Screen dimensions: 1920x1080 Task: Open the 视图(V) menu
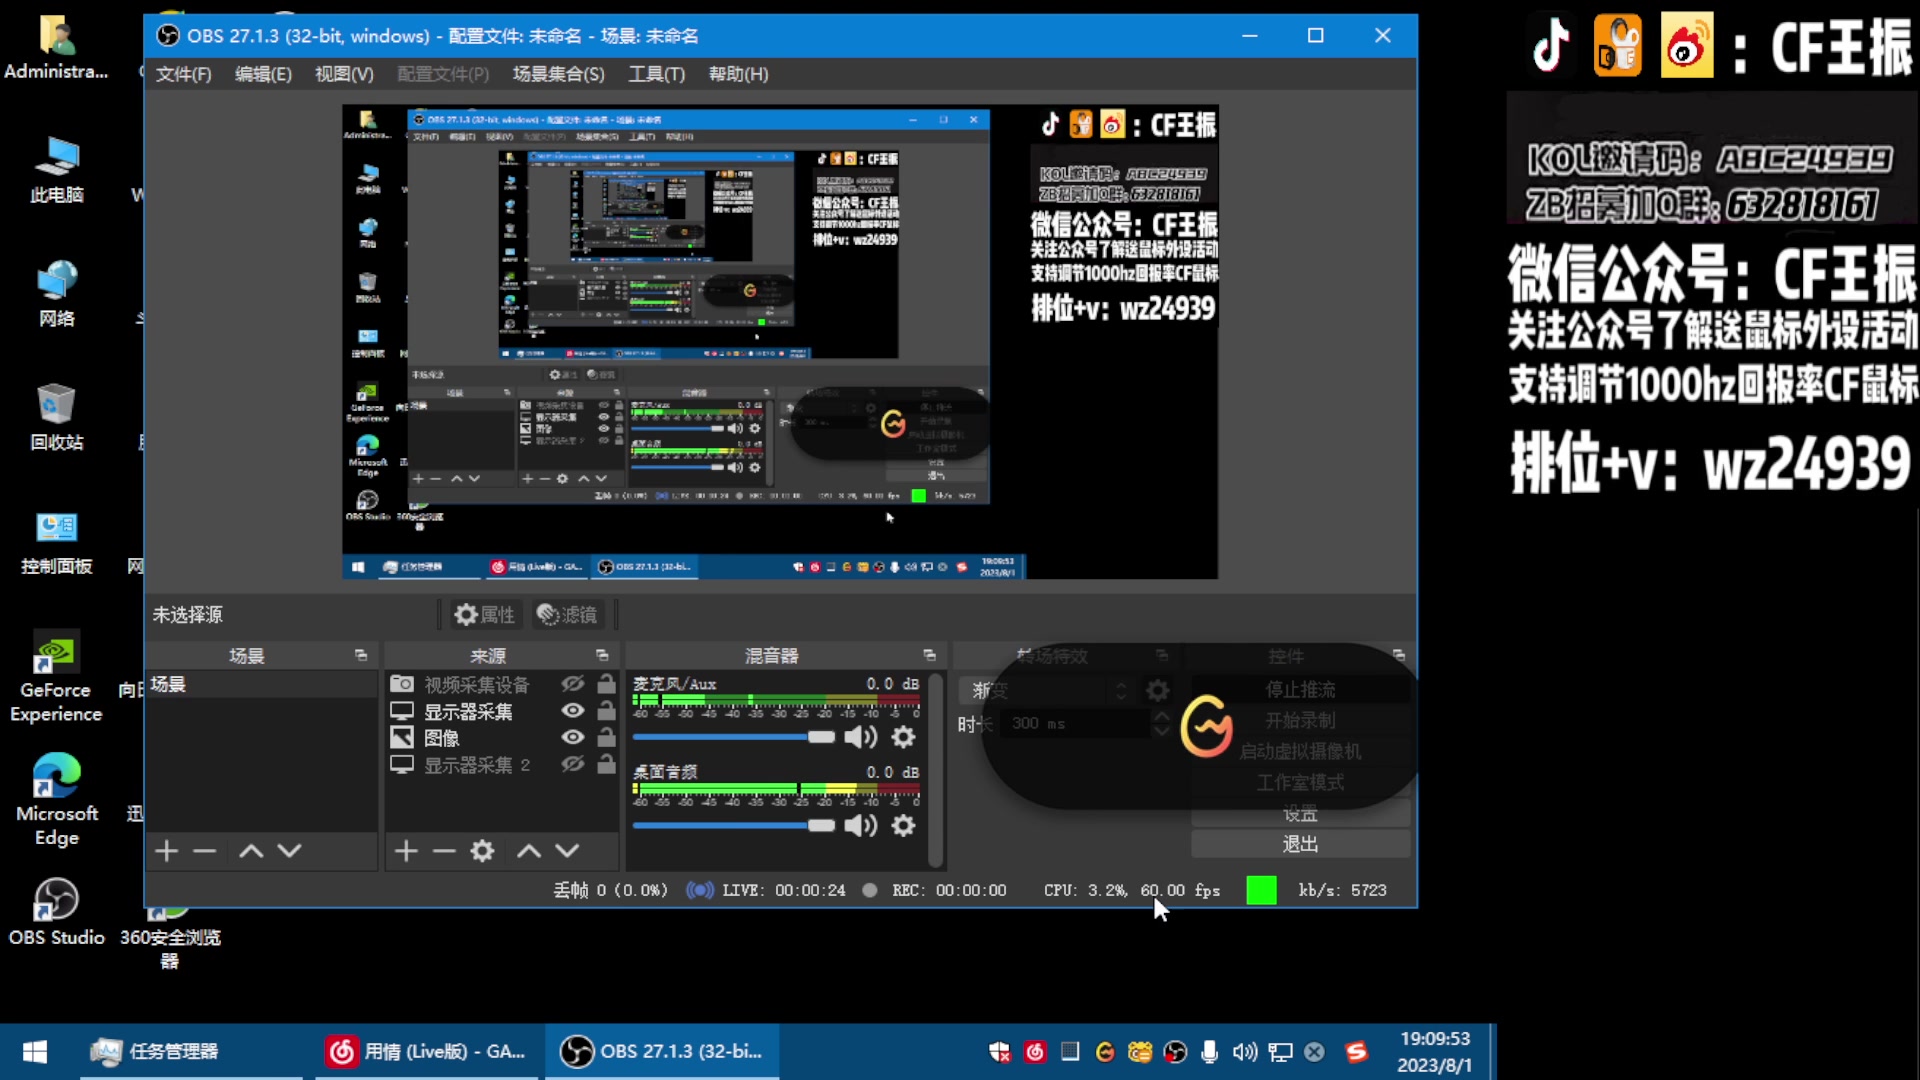coord(344,74)
